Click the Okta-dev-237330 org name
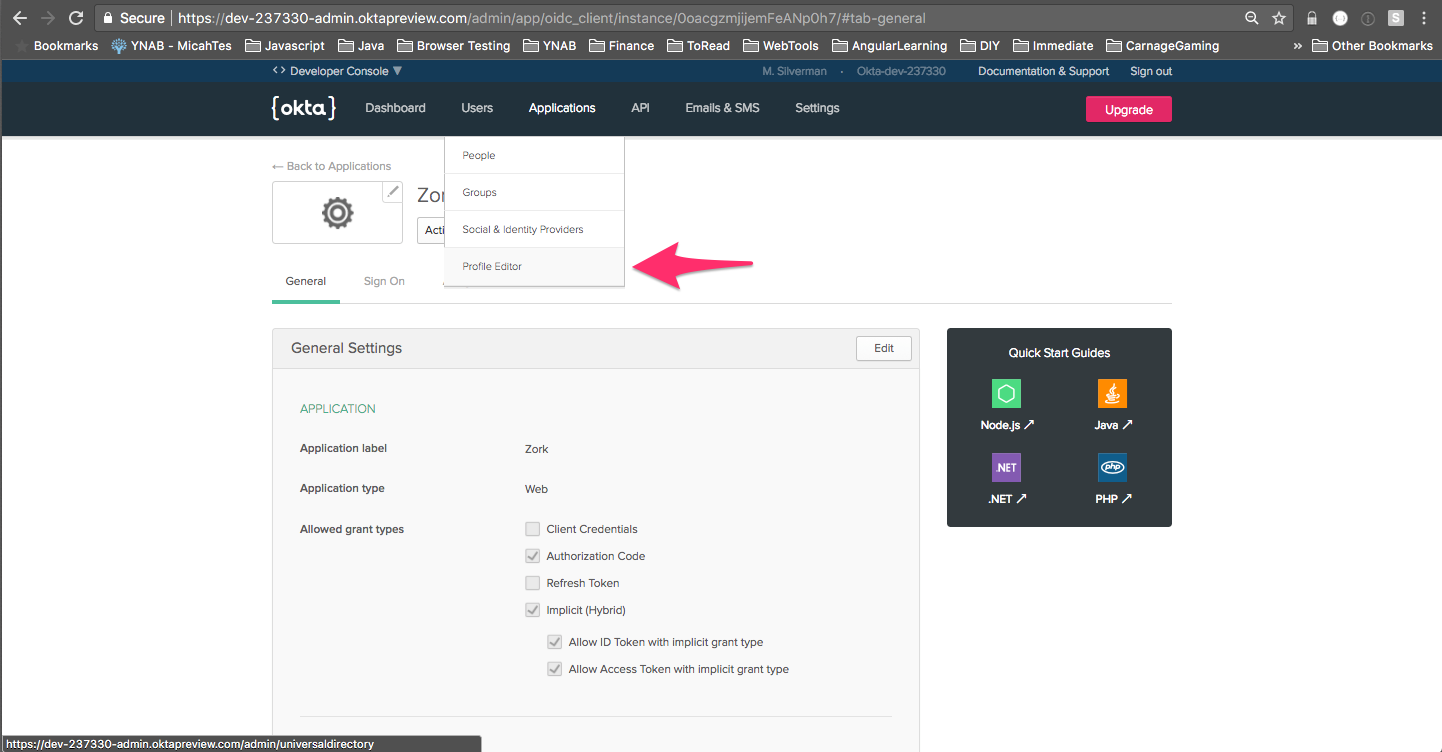 pyautogui.click(x=901, y=71)
